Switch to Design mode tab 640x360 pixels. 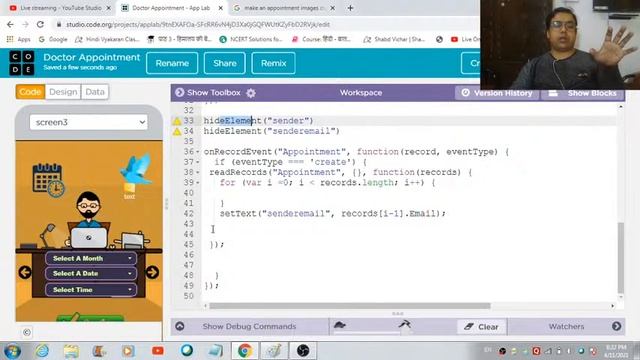point(63,92)
